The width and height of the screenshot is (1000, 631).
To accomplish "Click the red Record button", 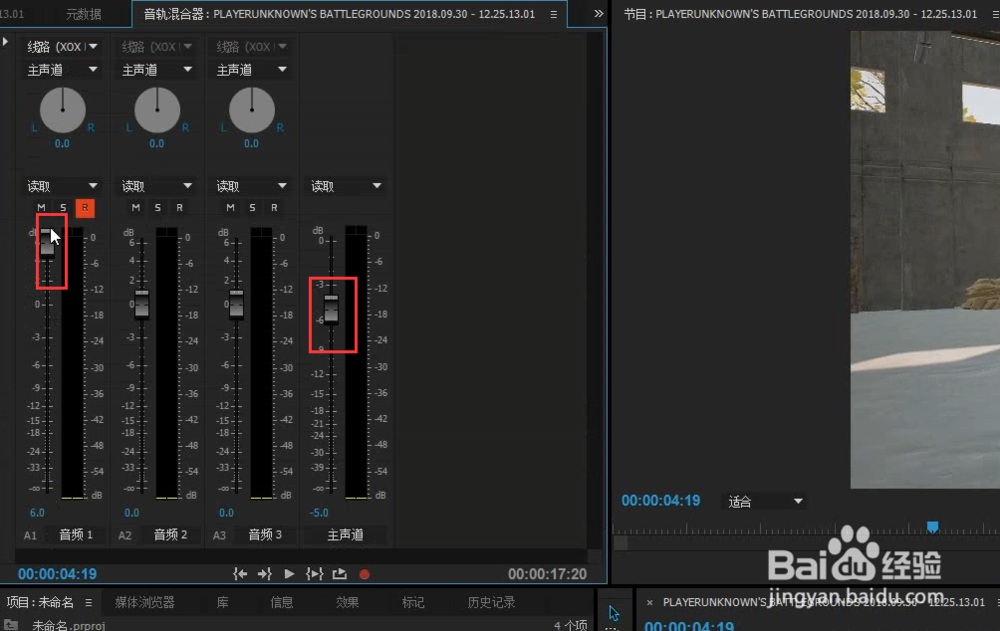I will click(x=364, y=574).
